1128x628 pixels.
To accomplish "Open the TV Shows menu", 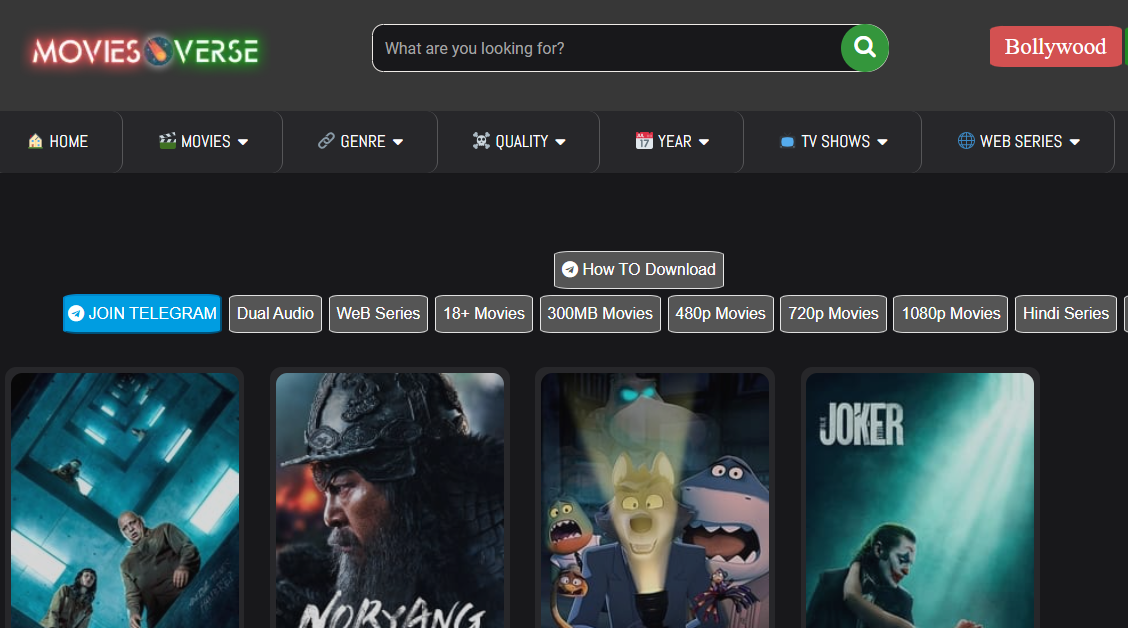I will [834, 142].
